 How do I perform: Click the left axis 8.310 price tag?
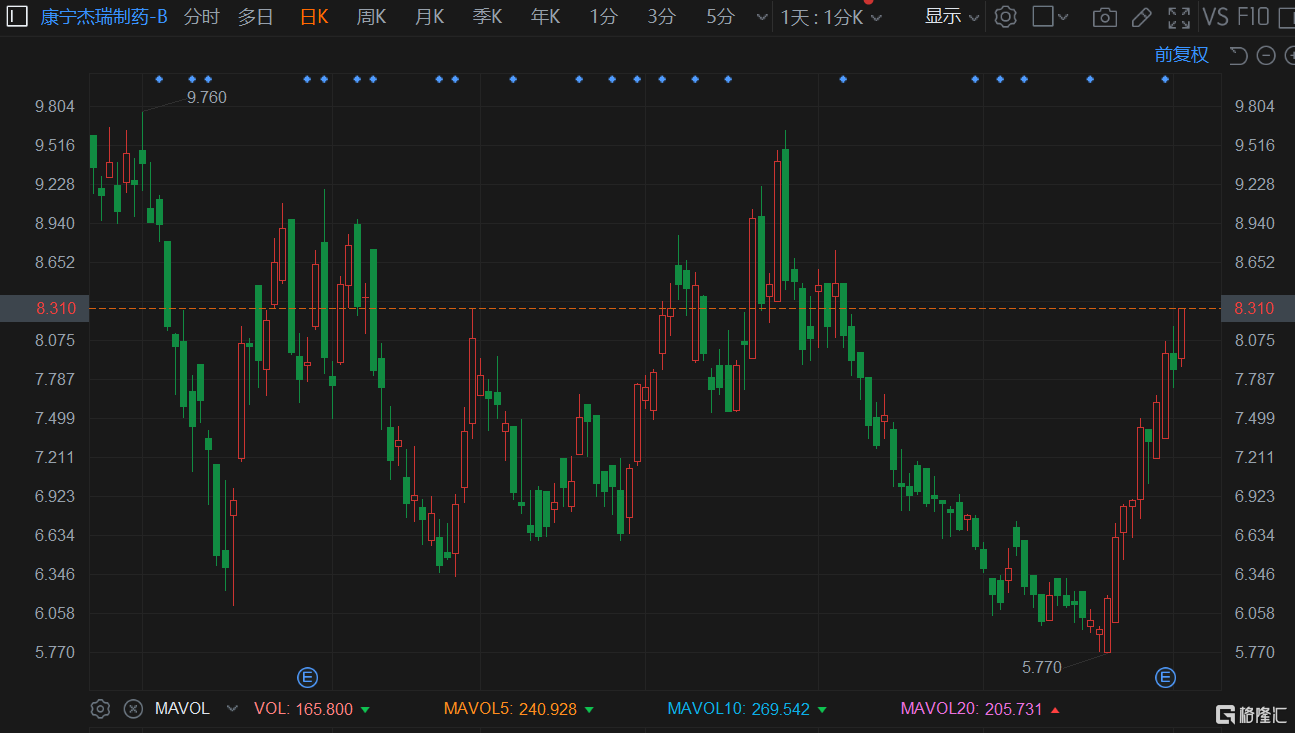coord(44,308)
